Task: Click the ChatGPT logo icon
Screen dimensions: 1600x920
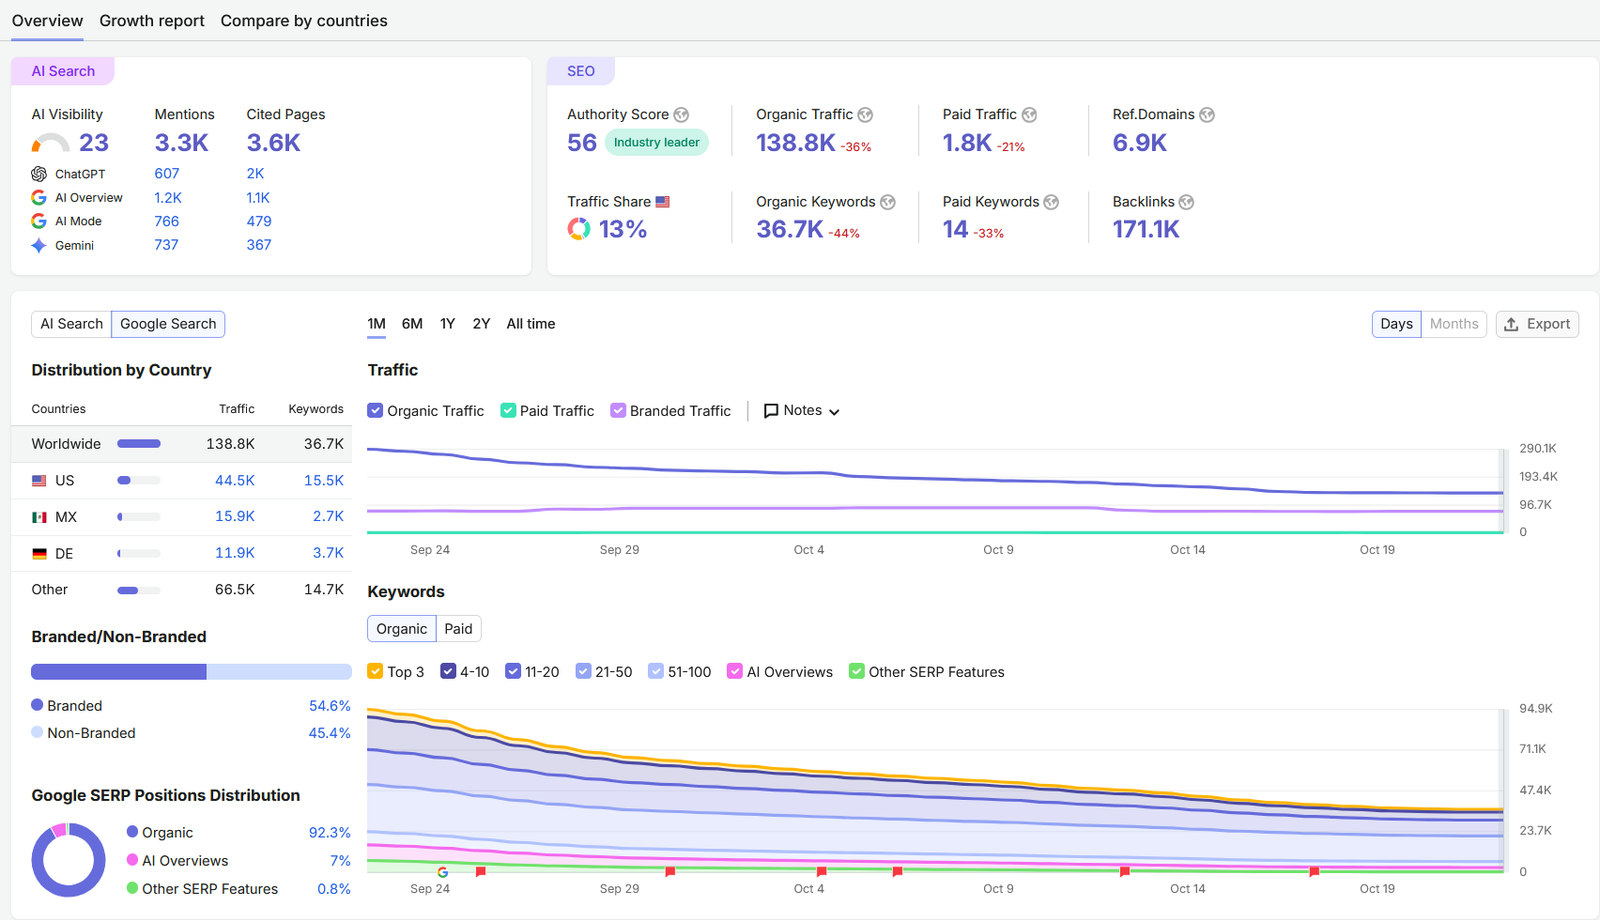Action: click(39, 174)
